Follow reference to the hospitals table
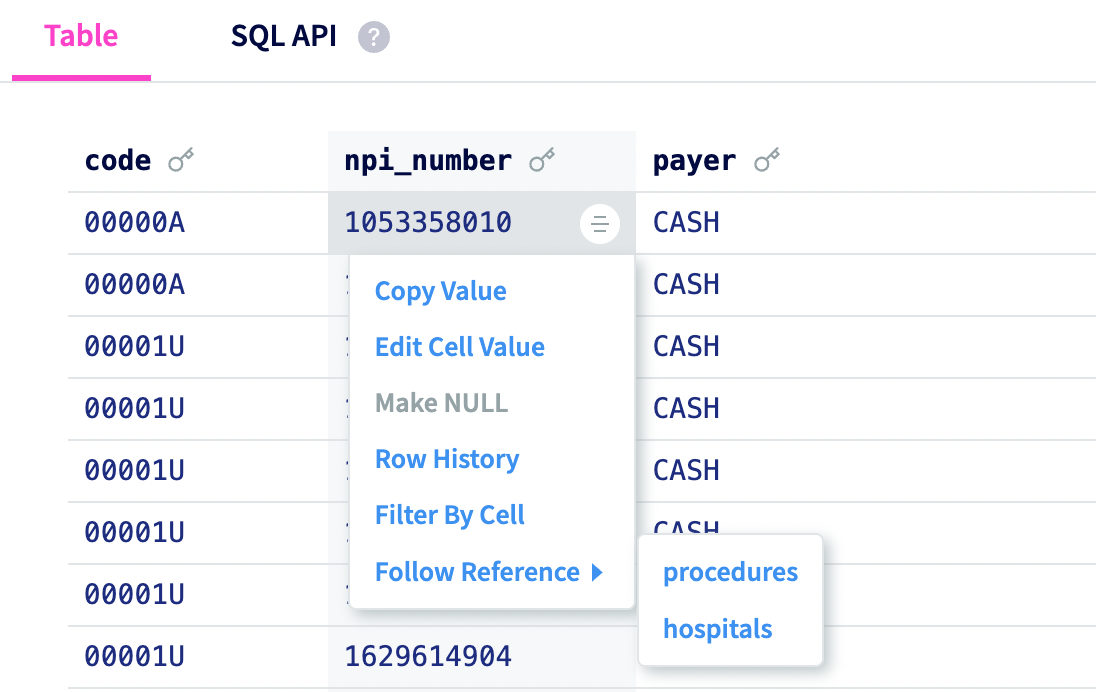Screen dimensions: 1096x692 [717, 629]
